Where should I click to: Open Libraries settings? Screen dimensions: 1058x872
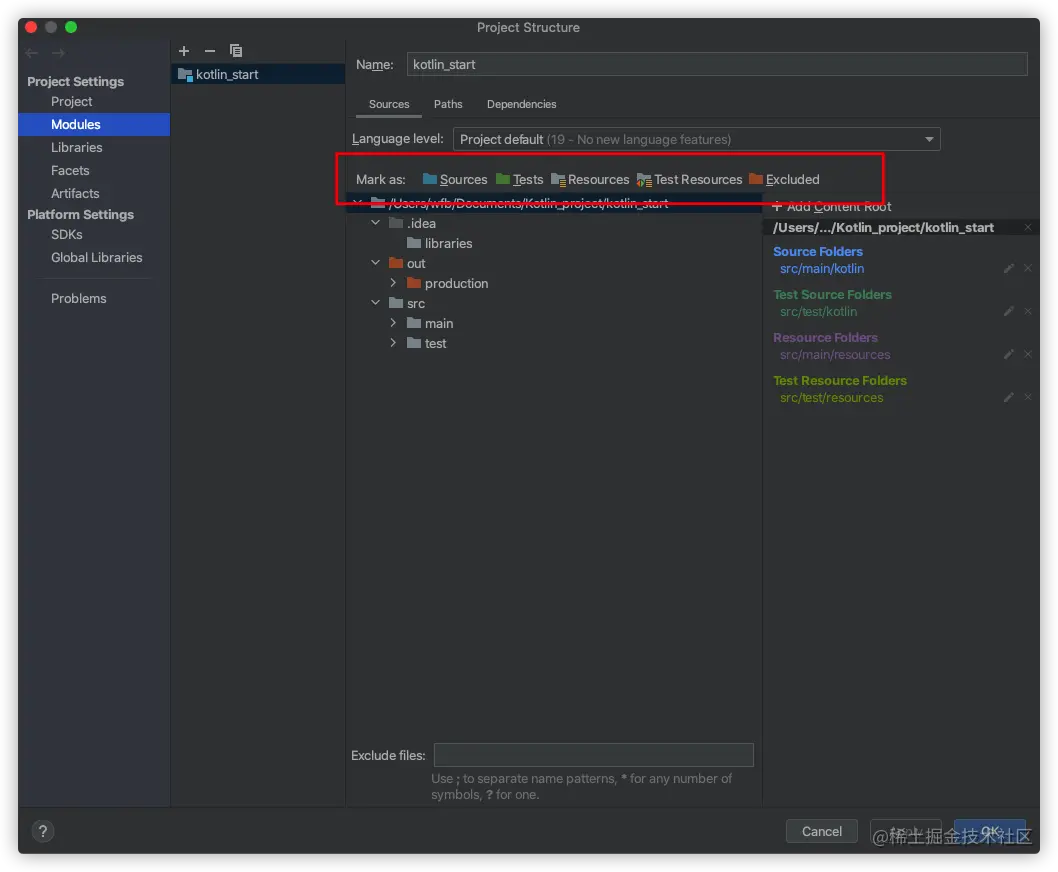pyautogui.click(x=77, y=147)
